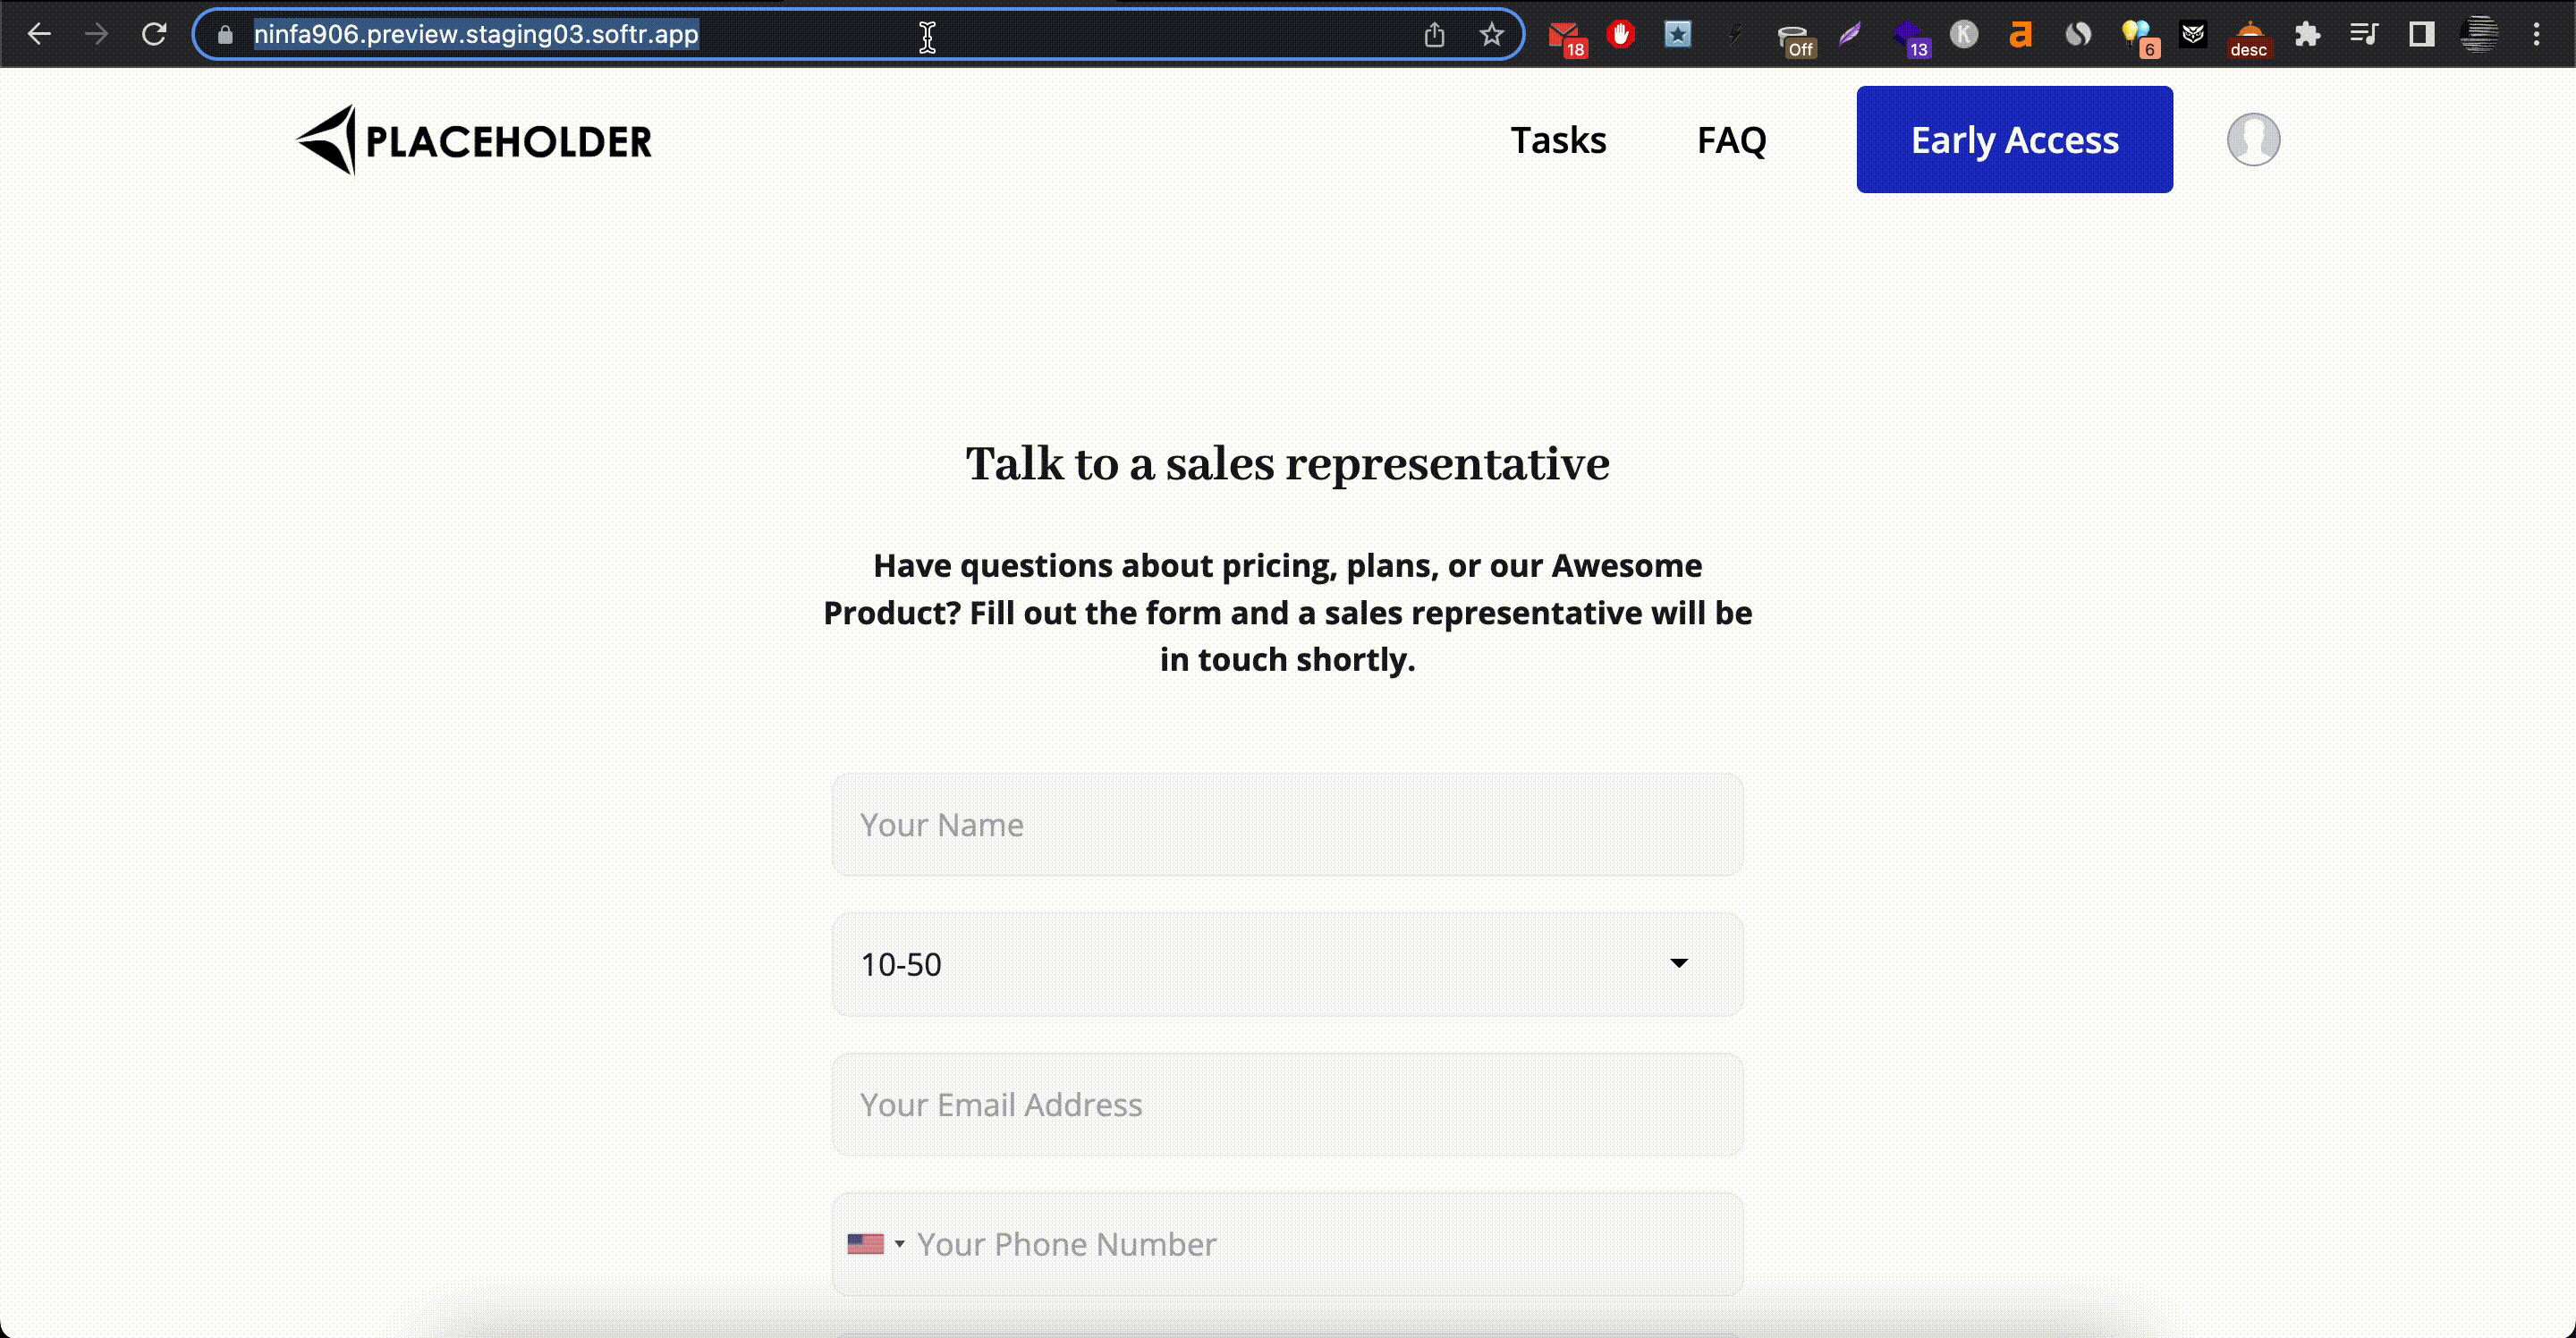Click the share icon in address bar
The width and height of the screenshot is (2576, 1338).
pos(1434,33)
